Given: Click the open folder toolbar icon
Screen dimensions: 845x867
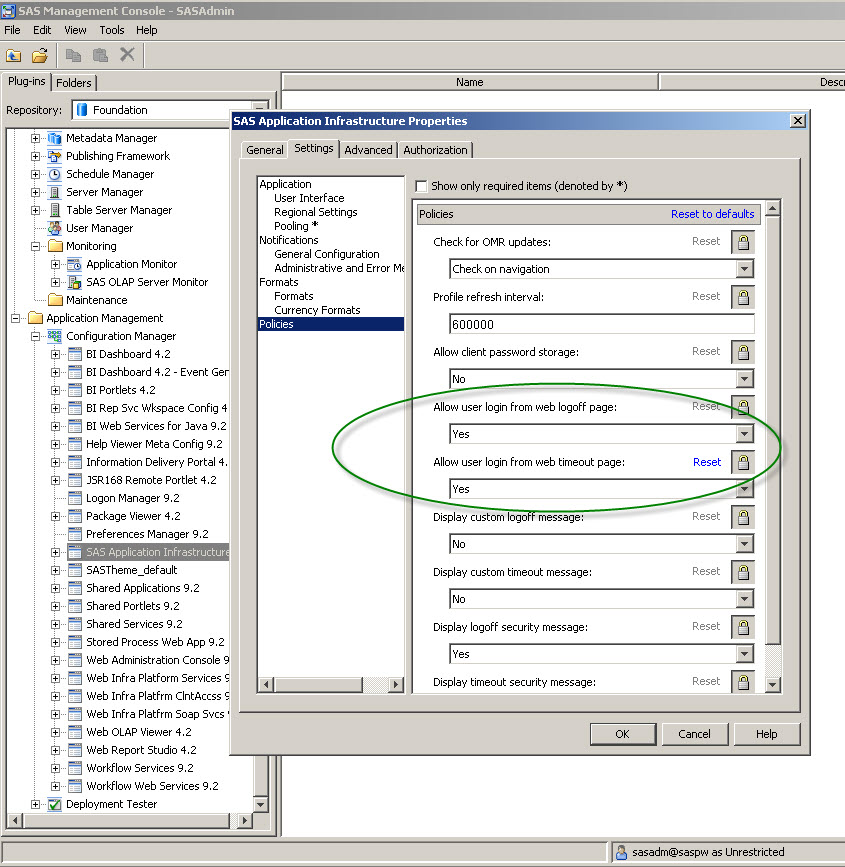Looking at the screenshot, I should pos(40,55).
